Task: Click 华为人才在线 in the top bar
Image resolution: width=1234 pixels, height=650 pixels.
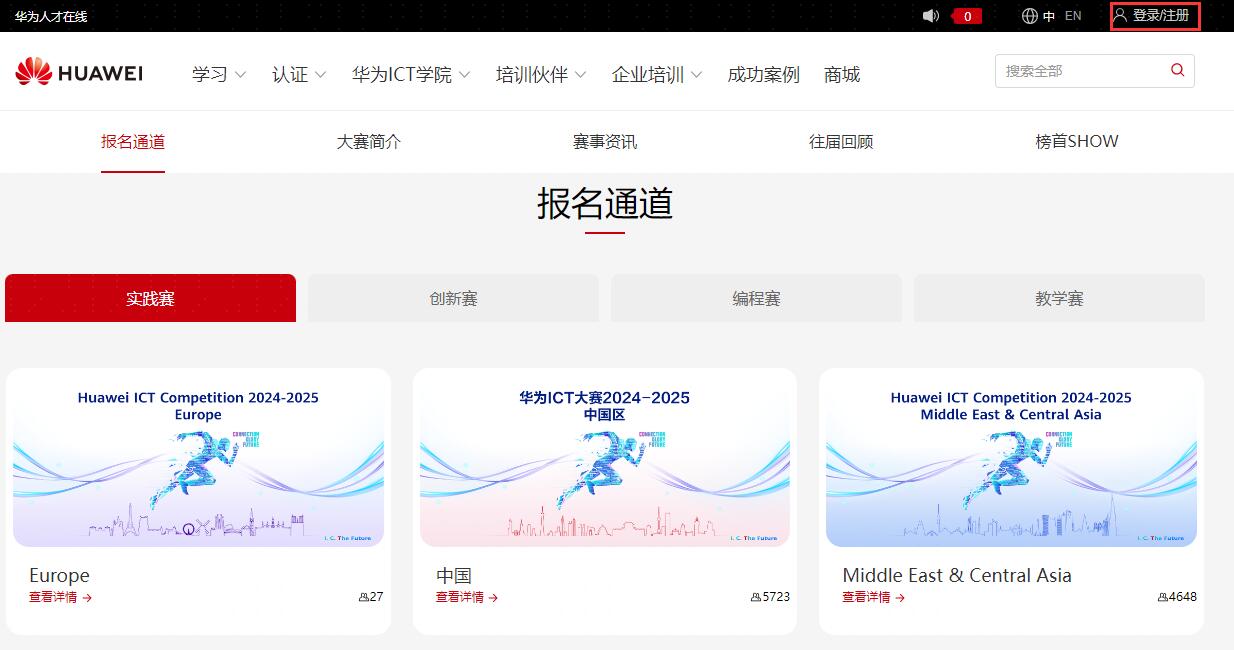Action: pyautogui.click(x=51, y=16)
